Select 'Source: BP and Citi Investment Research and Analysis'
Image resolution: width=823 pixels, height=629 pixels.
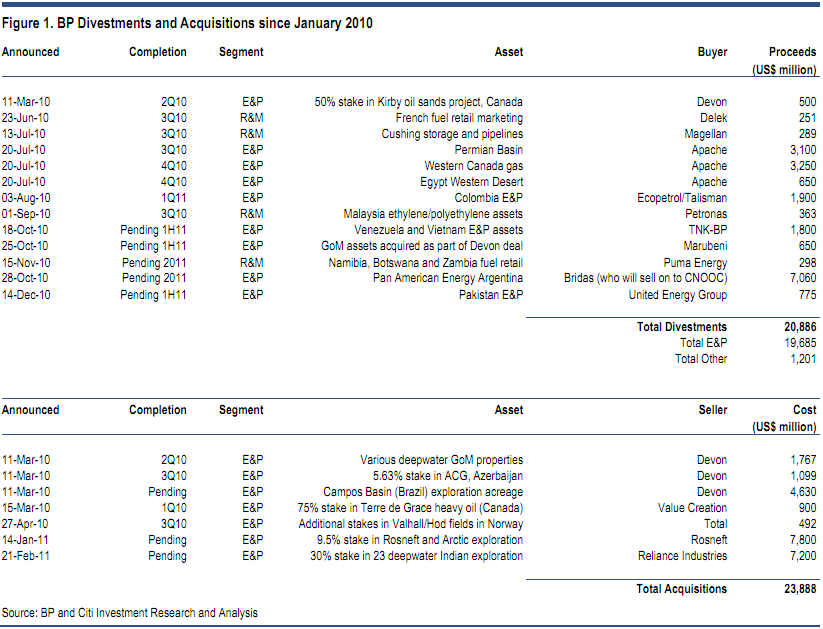pyautogui.click(x=130, y=613)
